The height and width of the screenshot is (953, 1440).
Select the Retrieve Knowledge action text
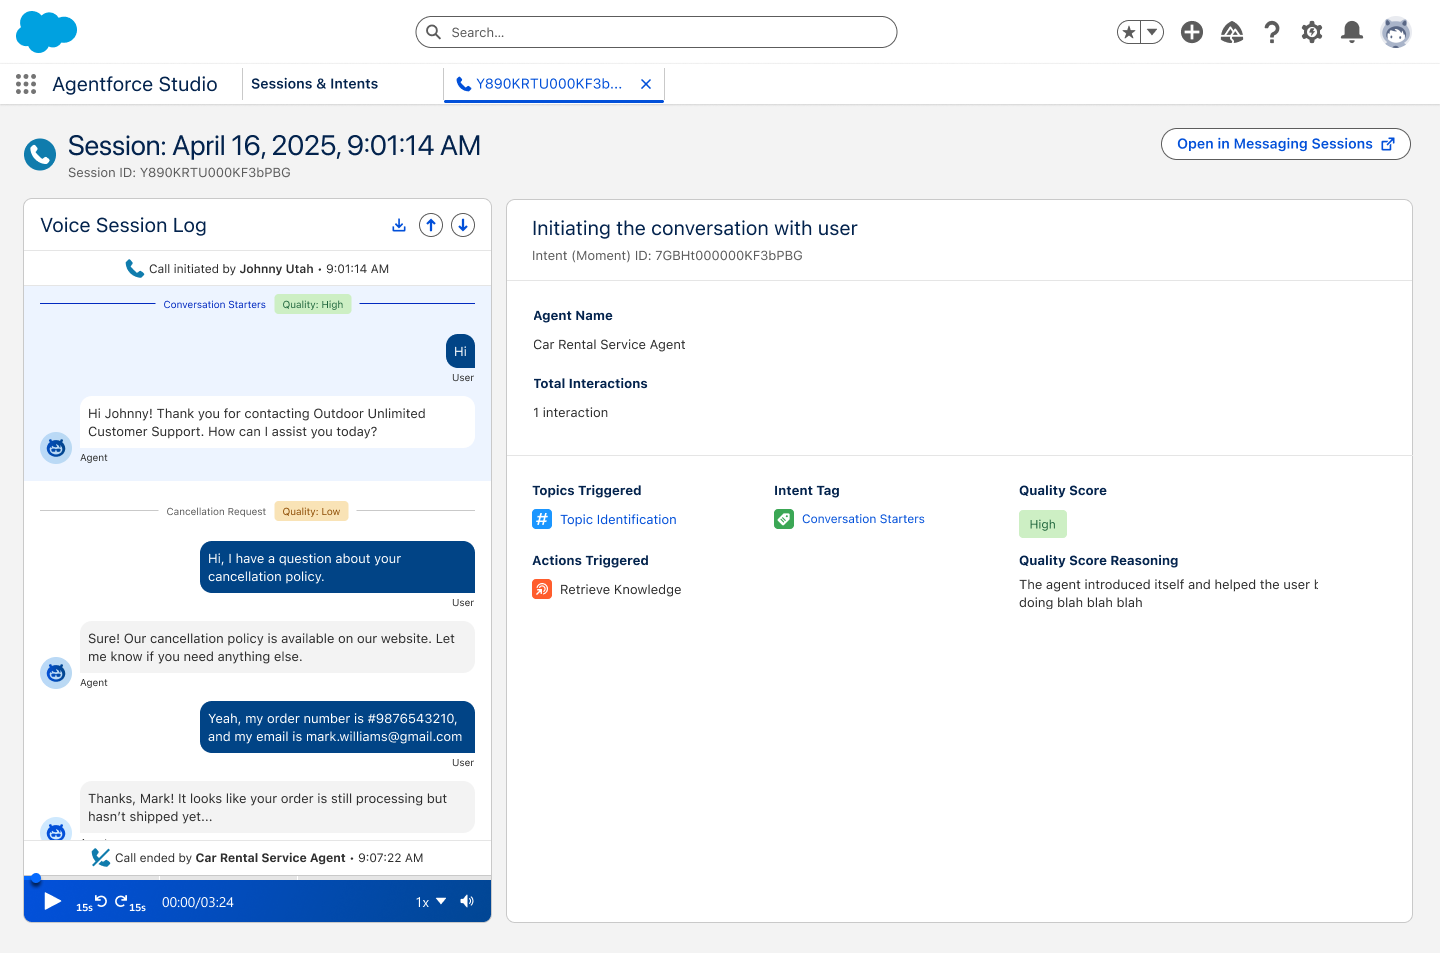pos(620,589)
